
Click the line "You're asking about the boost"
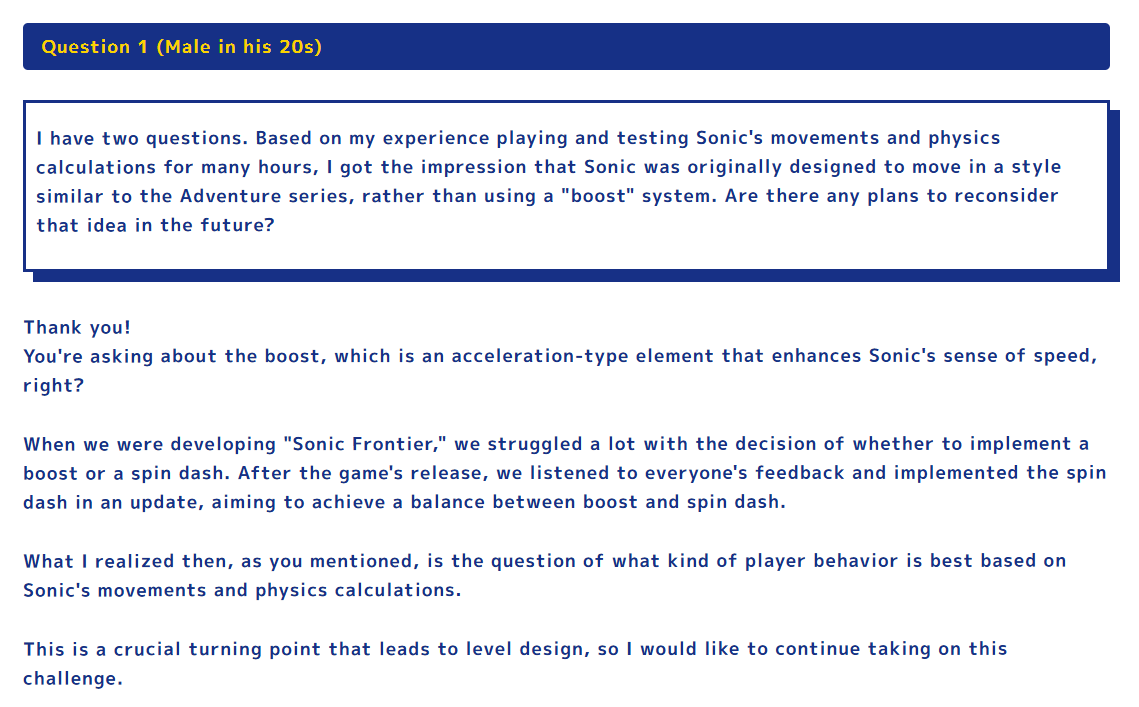pyautogui.click(x=560, y=356)
